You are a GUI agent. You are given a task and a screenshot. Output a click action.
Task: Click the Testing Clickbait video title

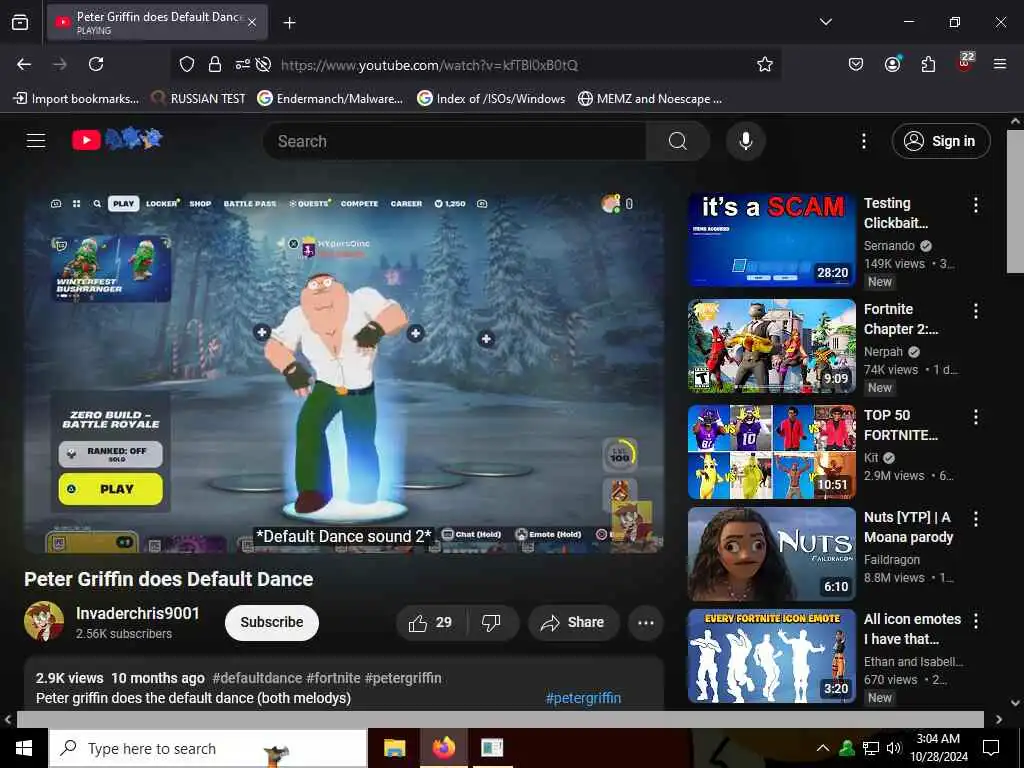896,213
